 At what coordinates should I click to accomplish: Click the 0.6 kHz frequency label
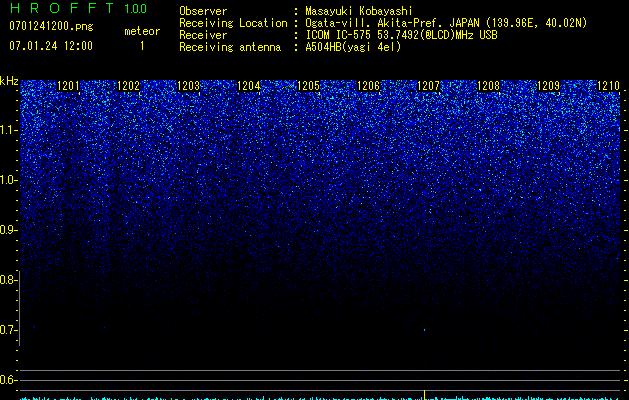click(7, 380)
